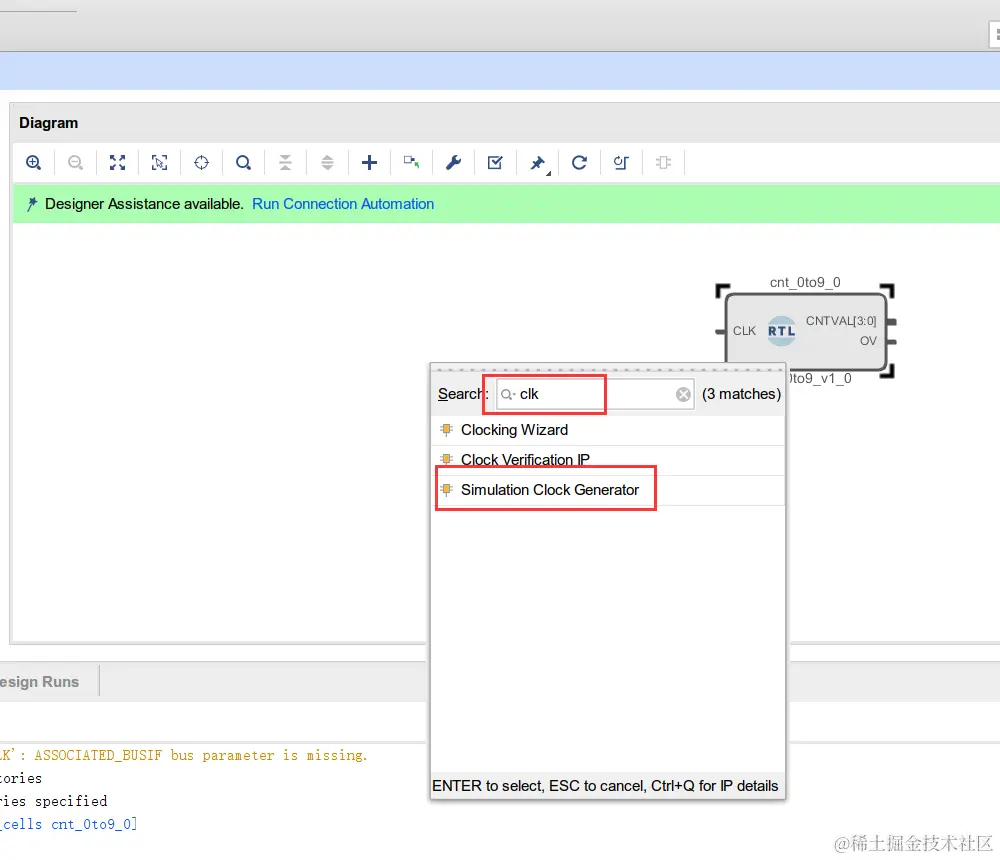Select Clock Verification IP entry
1000x860 pixels.
click(x=608, y=460)
